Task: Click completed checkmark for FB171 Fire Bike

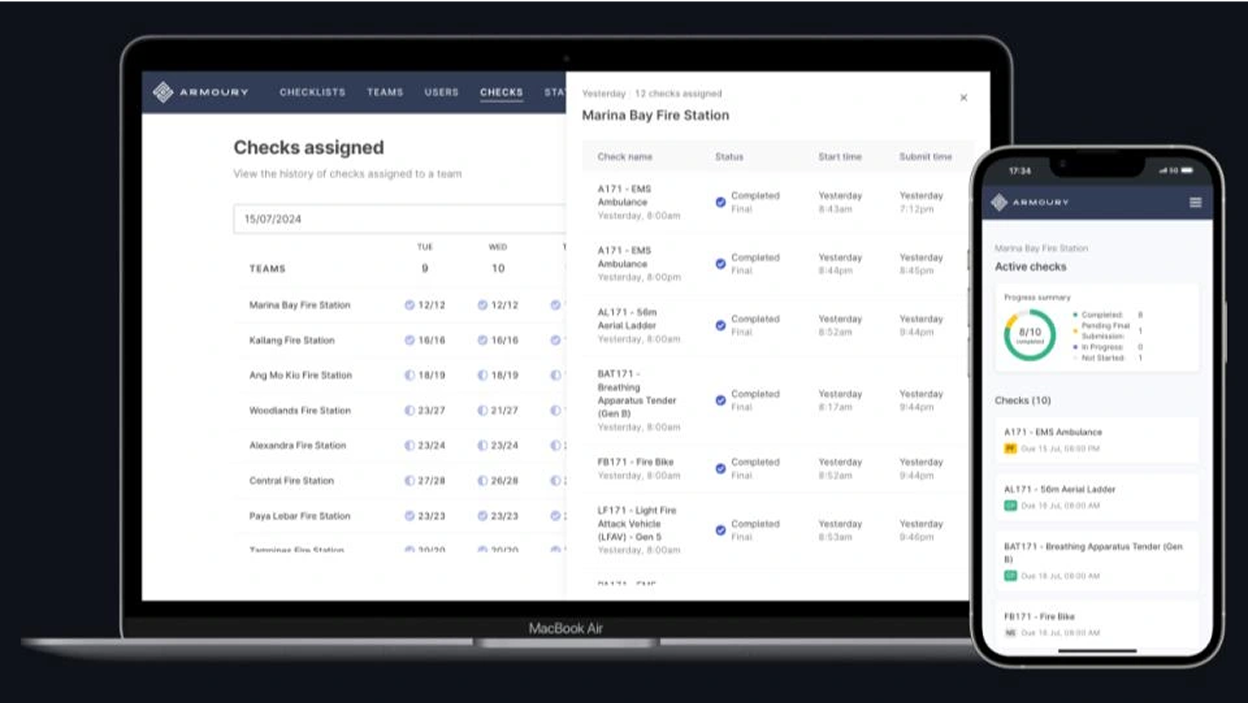Action: pyautogui.click(x=720, y=469)
